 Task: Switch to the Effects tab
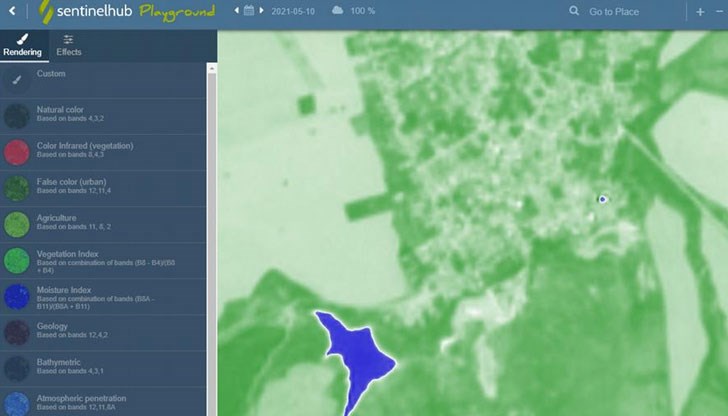[x=69, y=45]
